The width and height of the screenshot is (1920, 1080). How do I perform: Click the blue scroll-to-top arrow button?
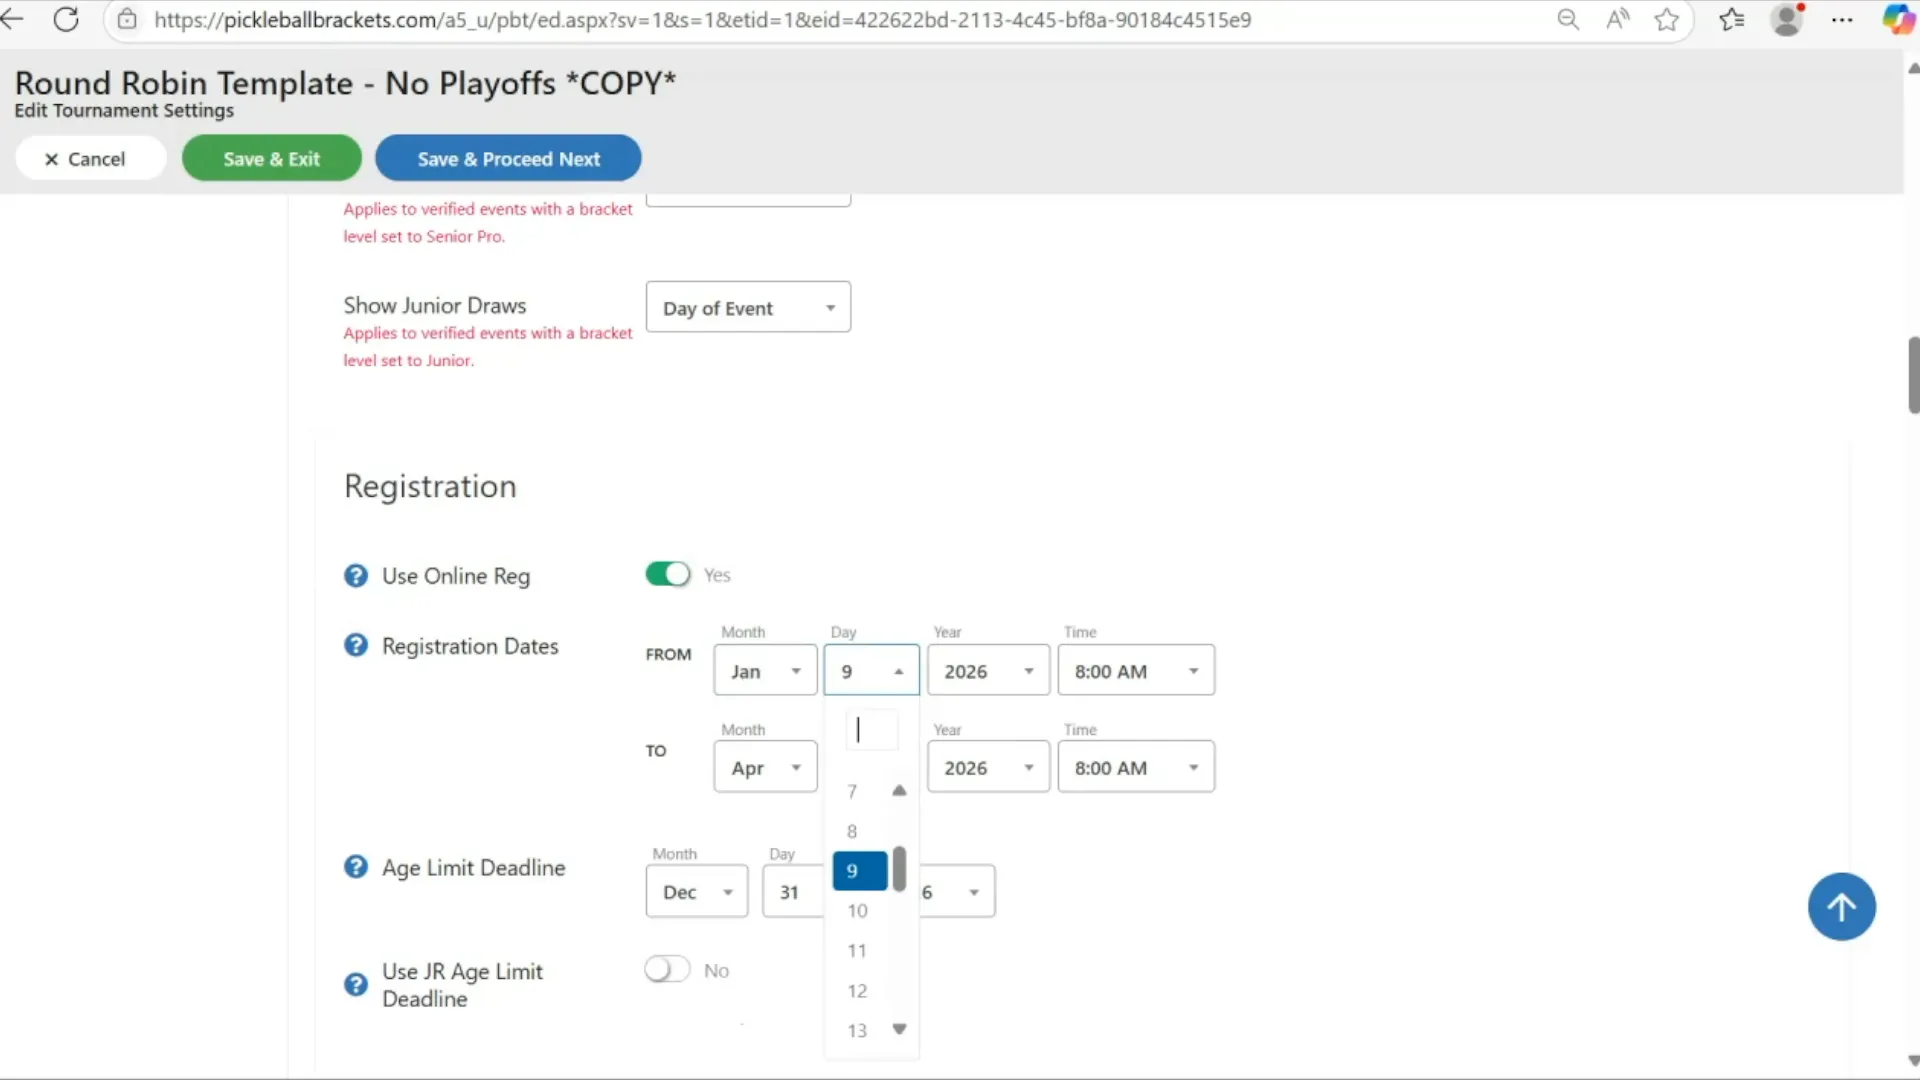click(x=1841, y=907)
